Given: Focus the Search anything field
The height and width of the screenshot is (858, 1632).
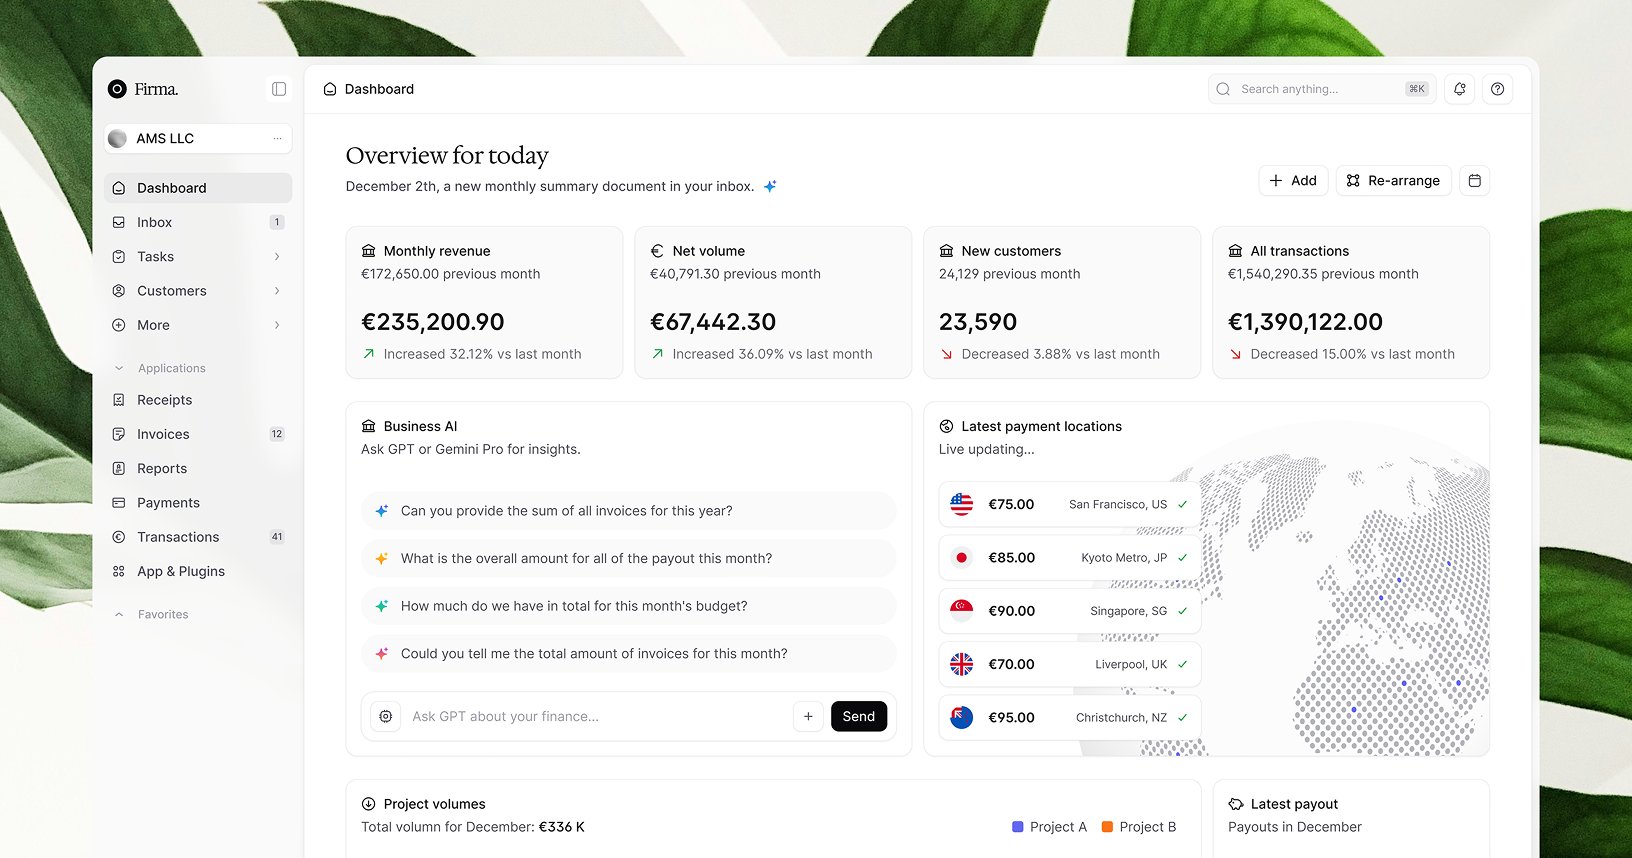Looking at the screenshot, I should [1322, 89].
